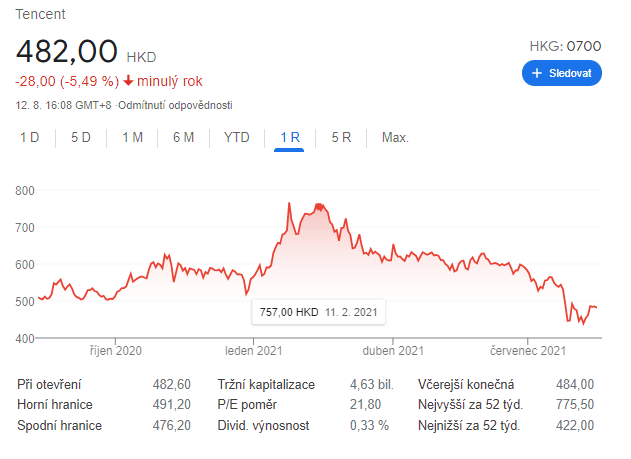
Task: Select the Max. range tab
Action: (x=395, y=137)
